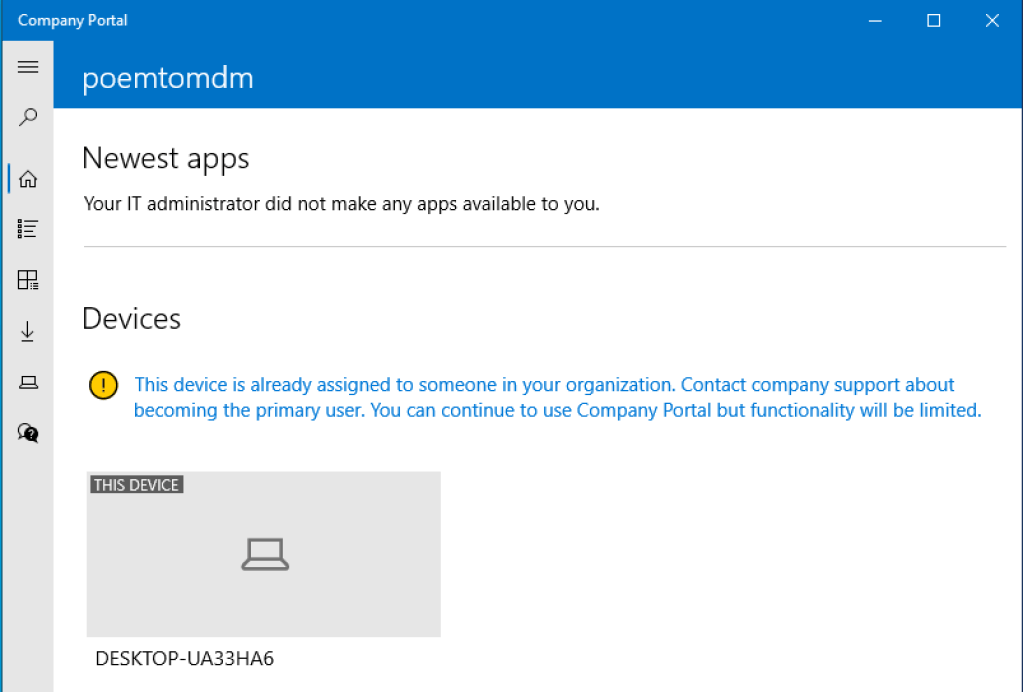Maximize the Company Portal window
This screenshot has width=1023, height=692.
tap(933, 20)
